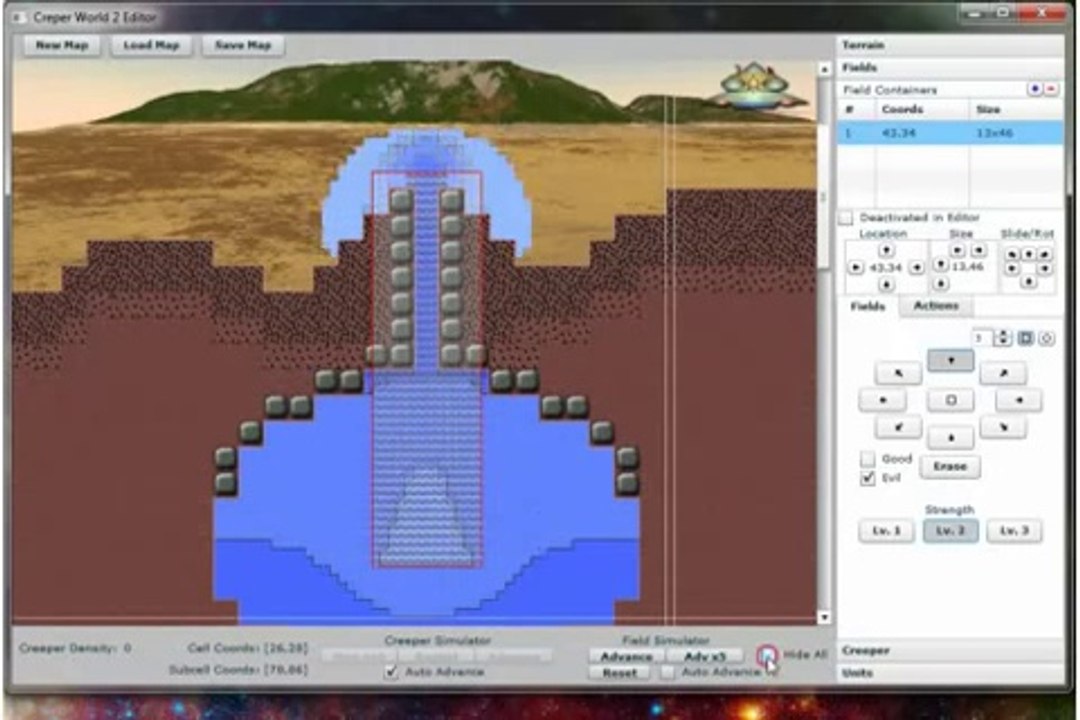
Task: Click the # column header
Action: 856,110
